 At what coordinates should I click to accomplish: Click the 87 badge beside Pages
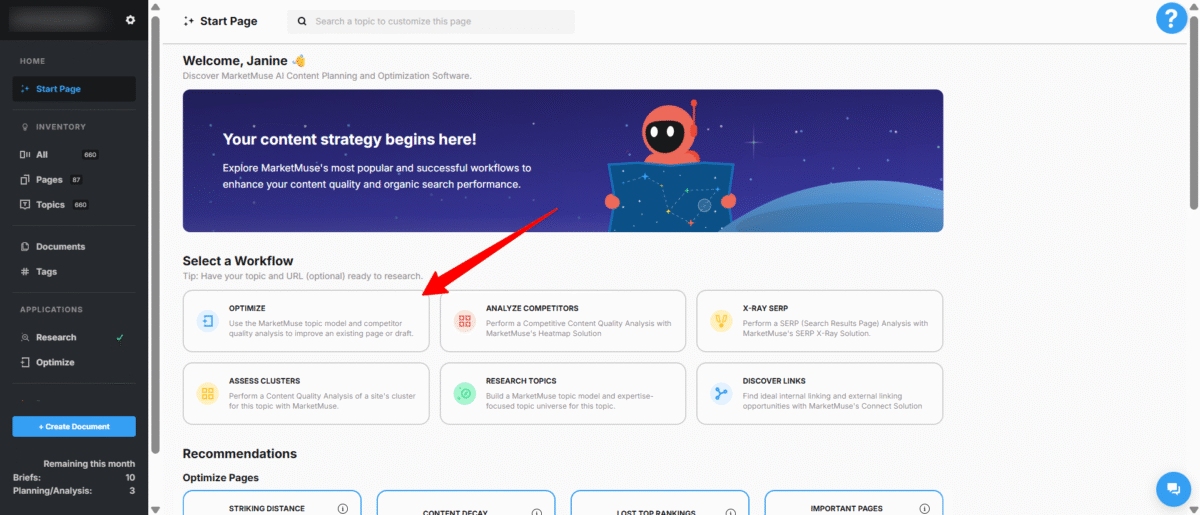click(x=76, y=180)
